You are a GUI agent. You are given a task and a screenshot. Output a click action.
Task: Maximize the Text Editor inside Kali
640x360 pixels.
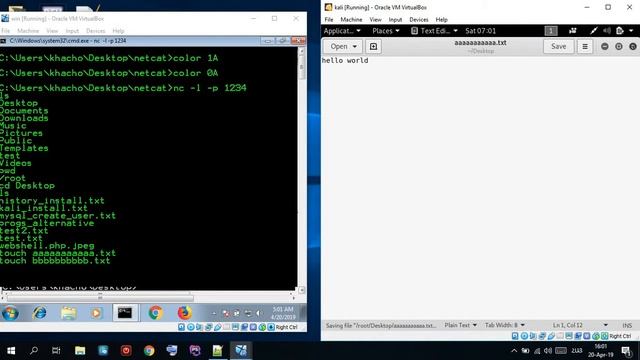click(x=619, y=47)
